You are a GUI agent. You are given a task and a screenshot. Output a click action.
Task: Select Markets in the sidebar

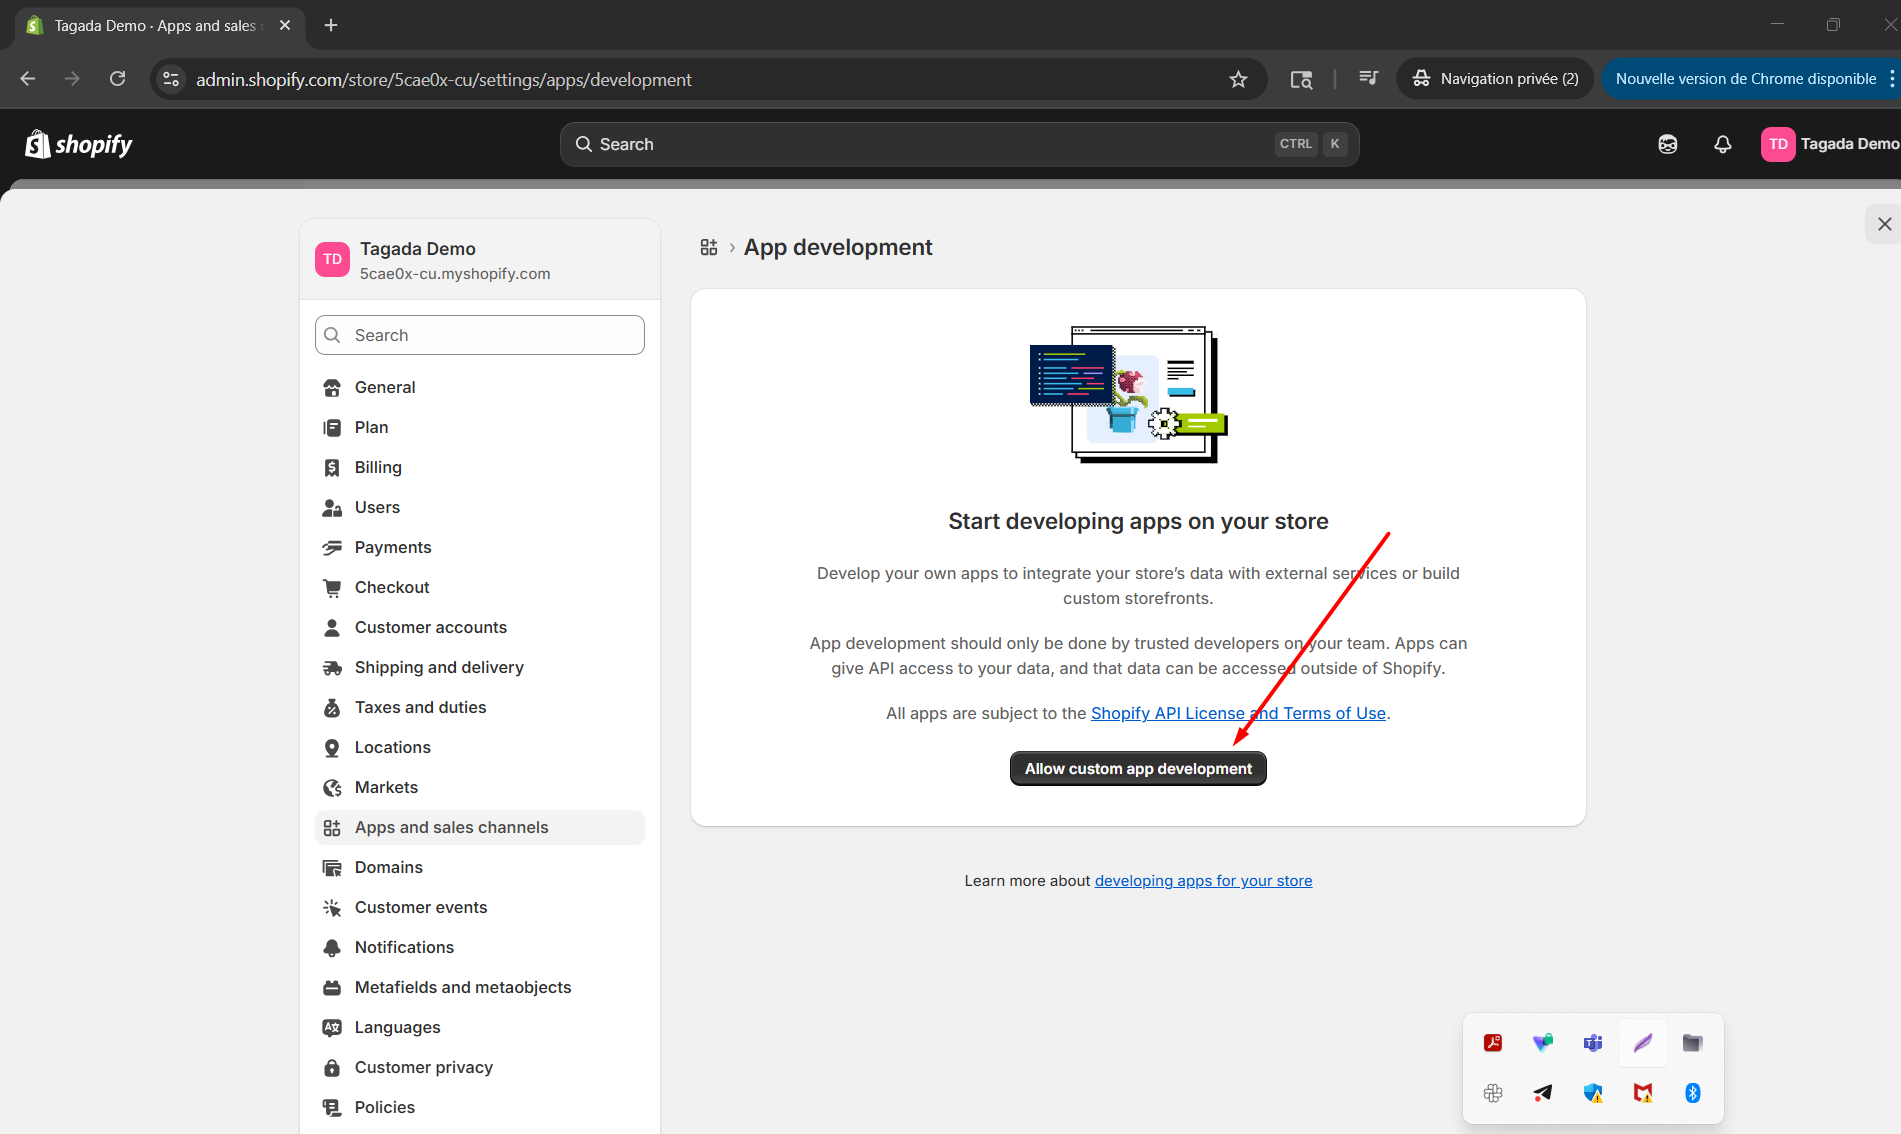(x=480, y=787)
